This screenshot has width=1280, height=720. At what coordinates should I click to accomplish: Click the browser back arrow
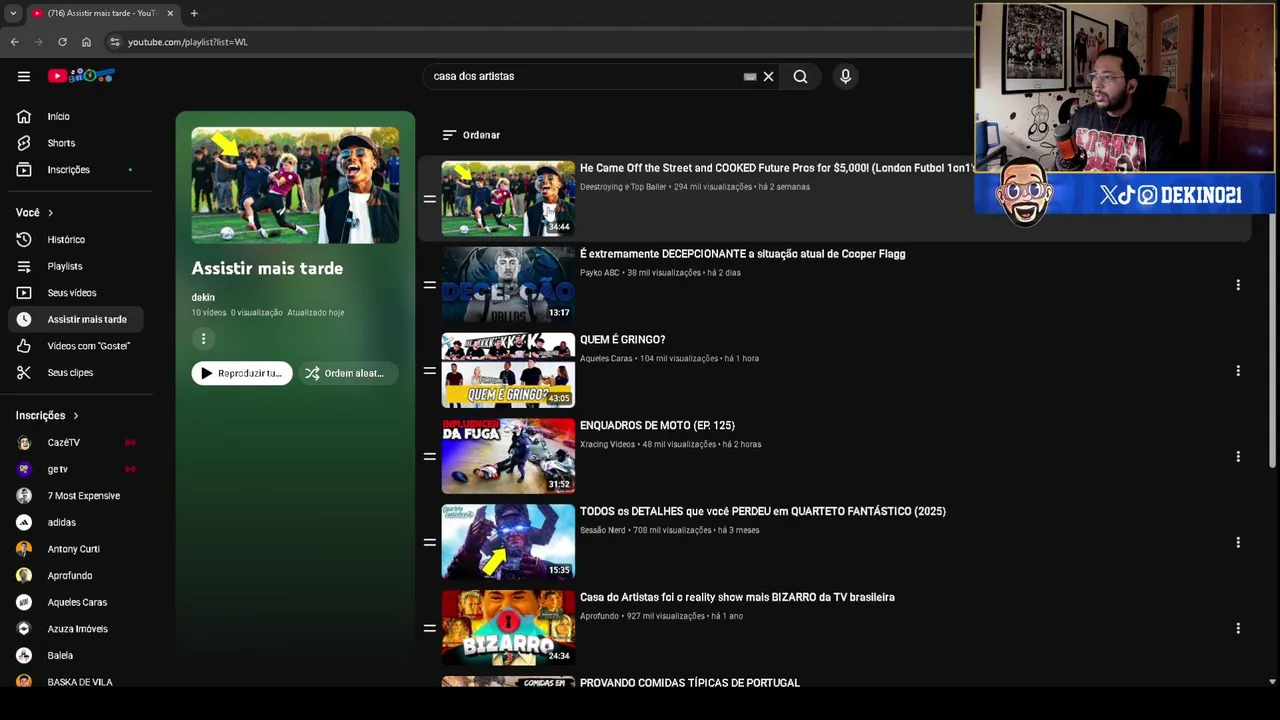click(14, 42)
